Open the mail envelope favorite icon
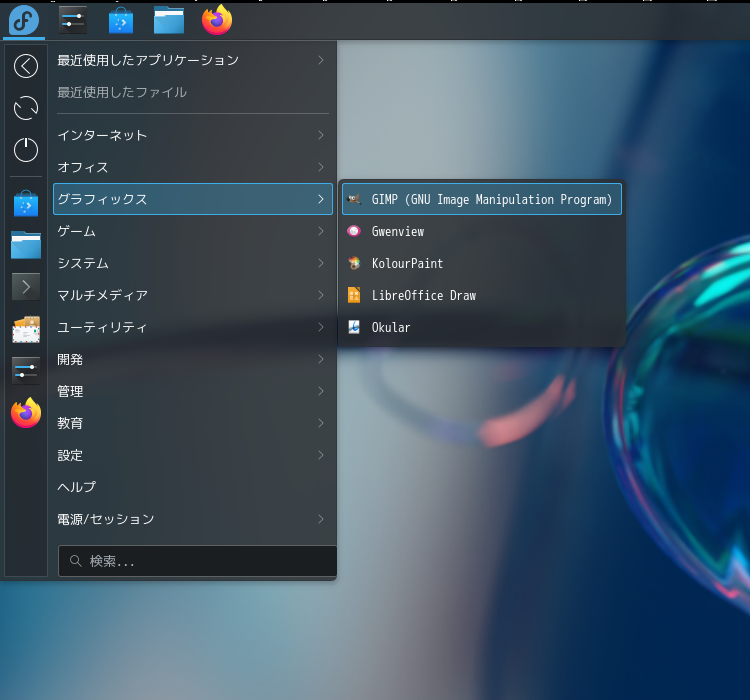The width and height of the screenshot is (750, 700). tap(26, 329)
